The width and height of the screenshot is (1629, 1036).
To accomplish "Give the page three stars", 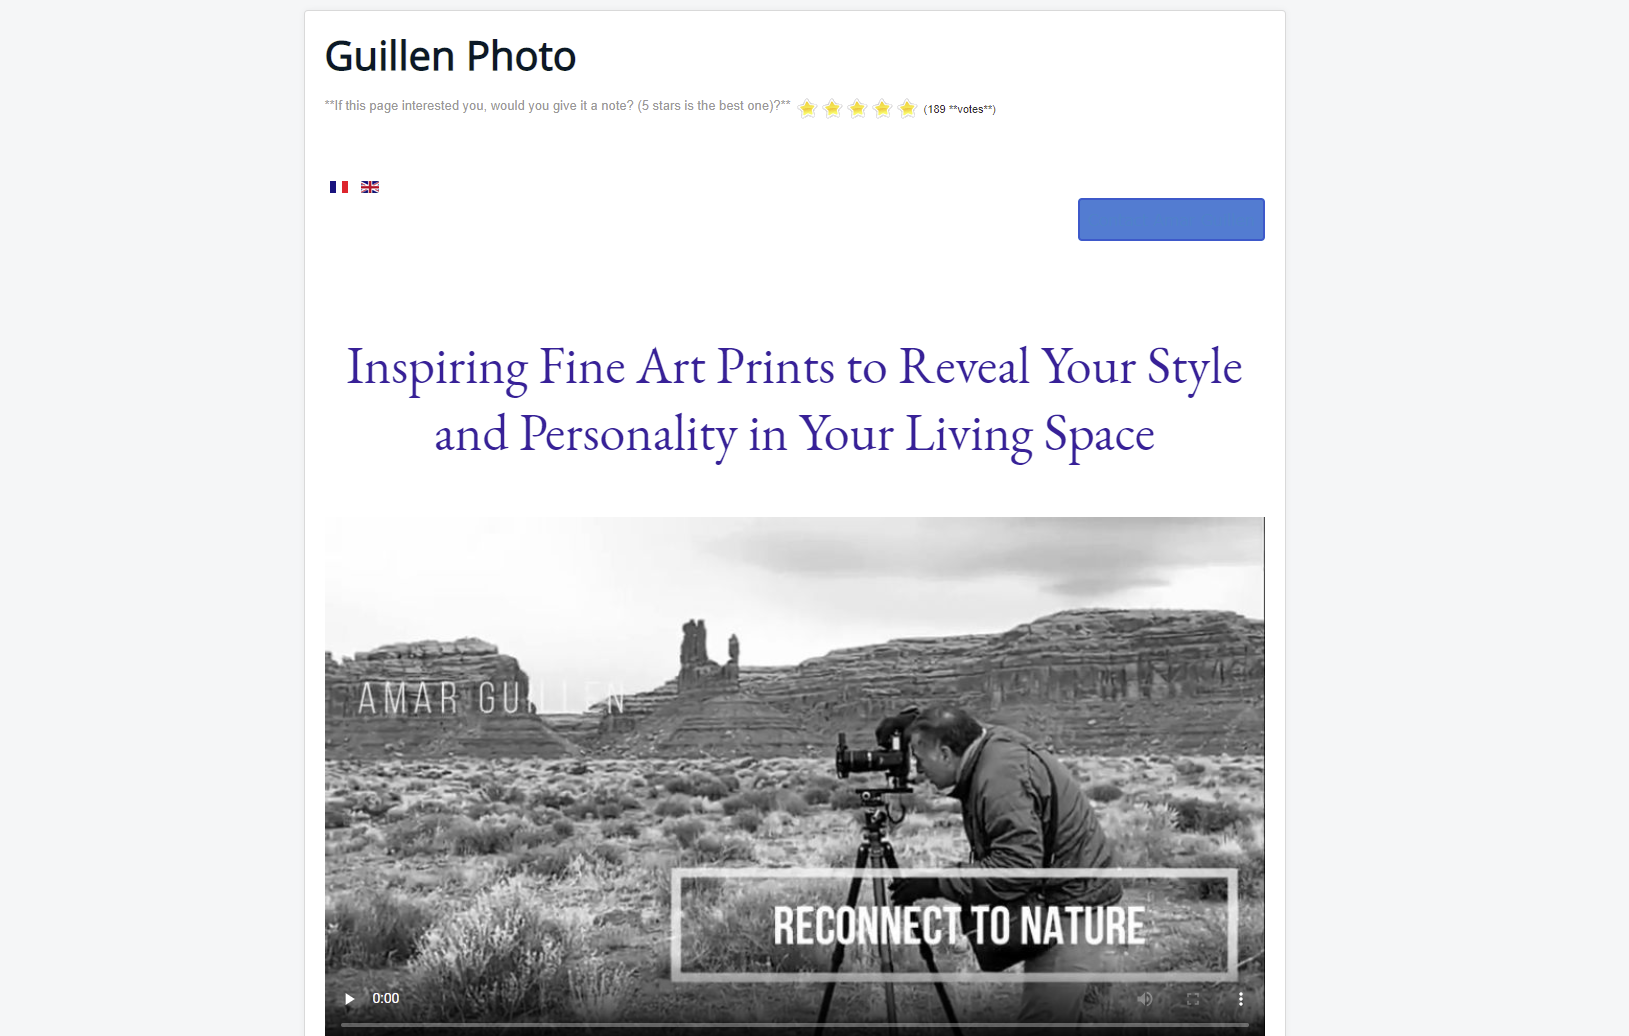I will (x=858, y=108).
